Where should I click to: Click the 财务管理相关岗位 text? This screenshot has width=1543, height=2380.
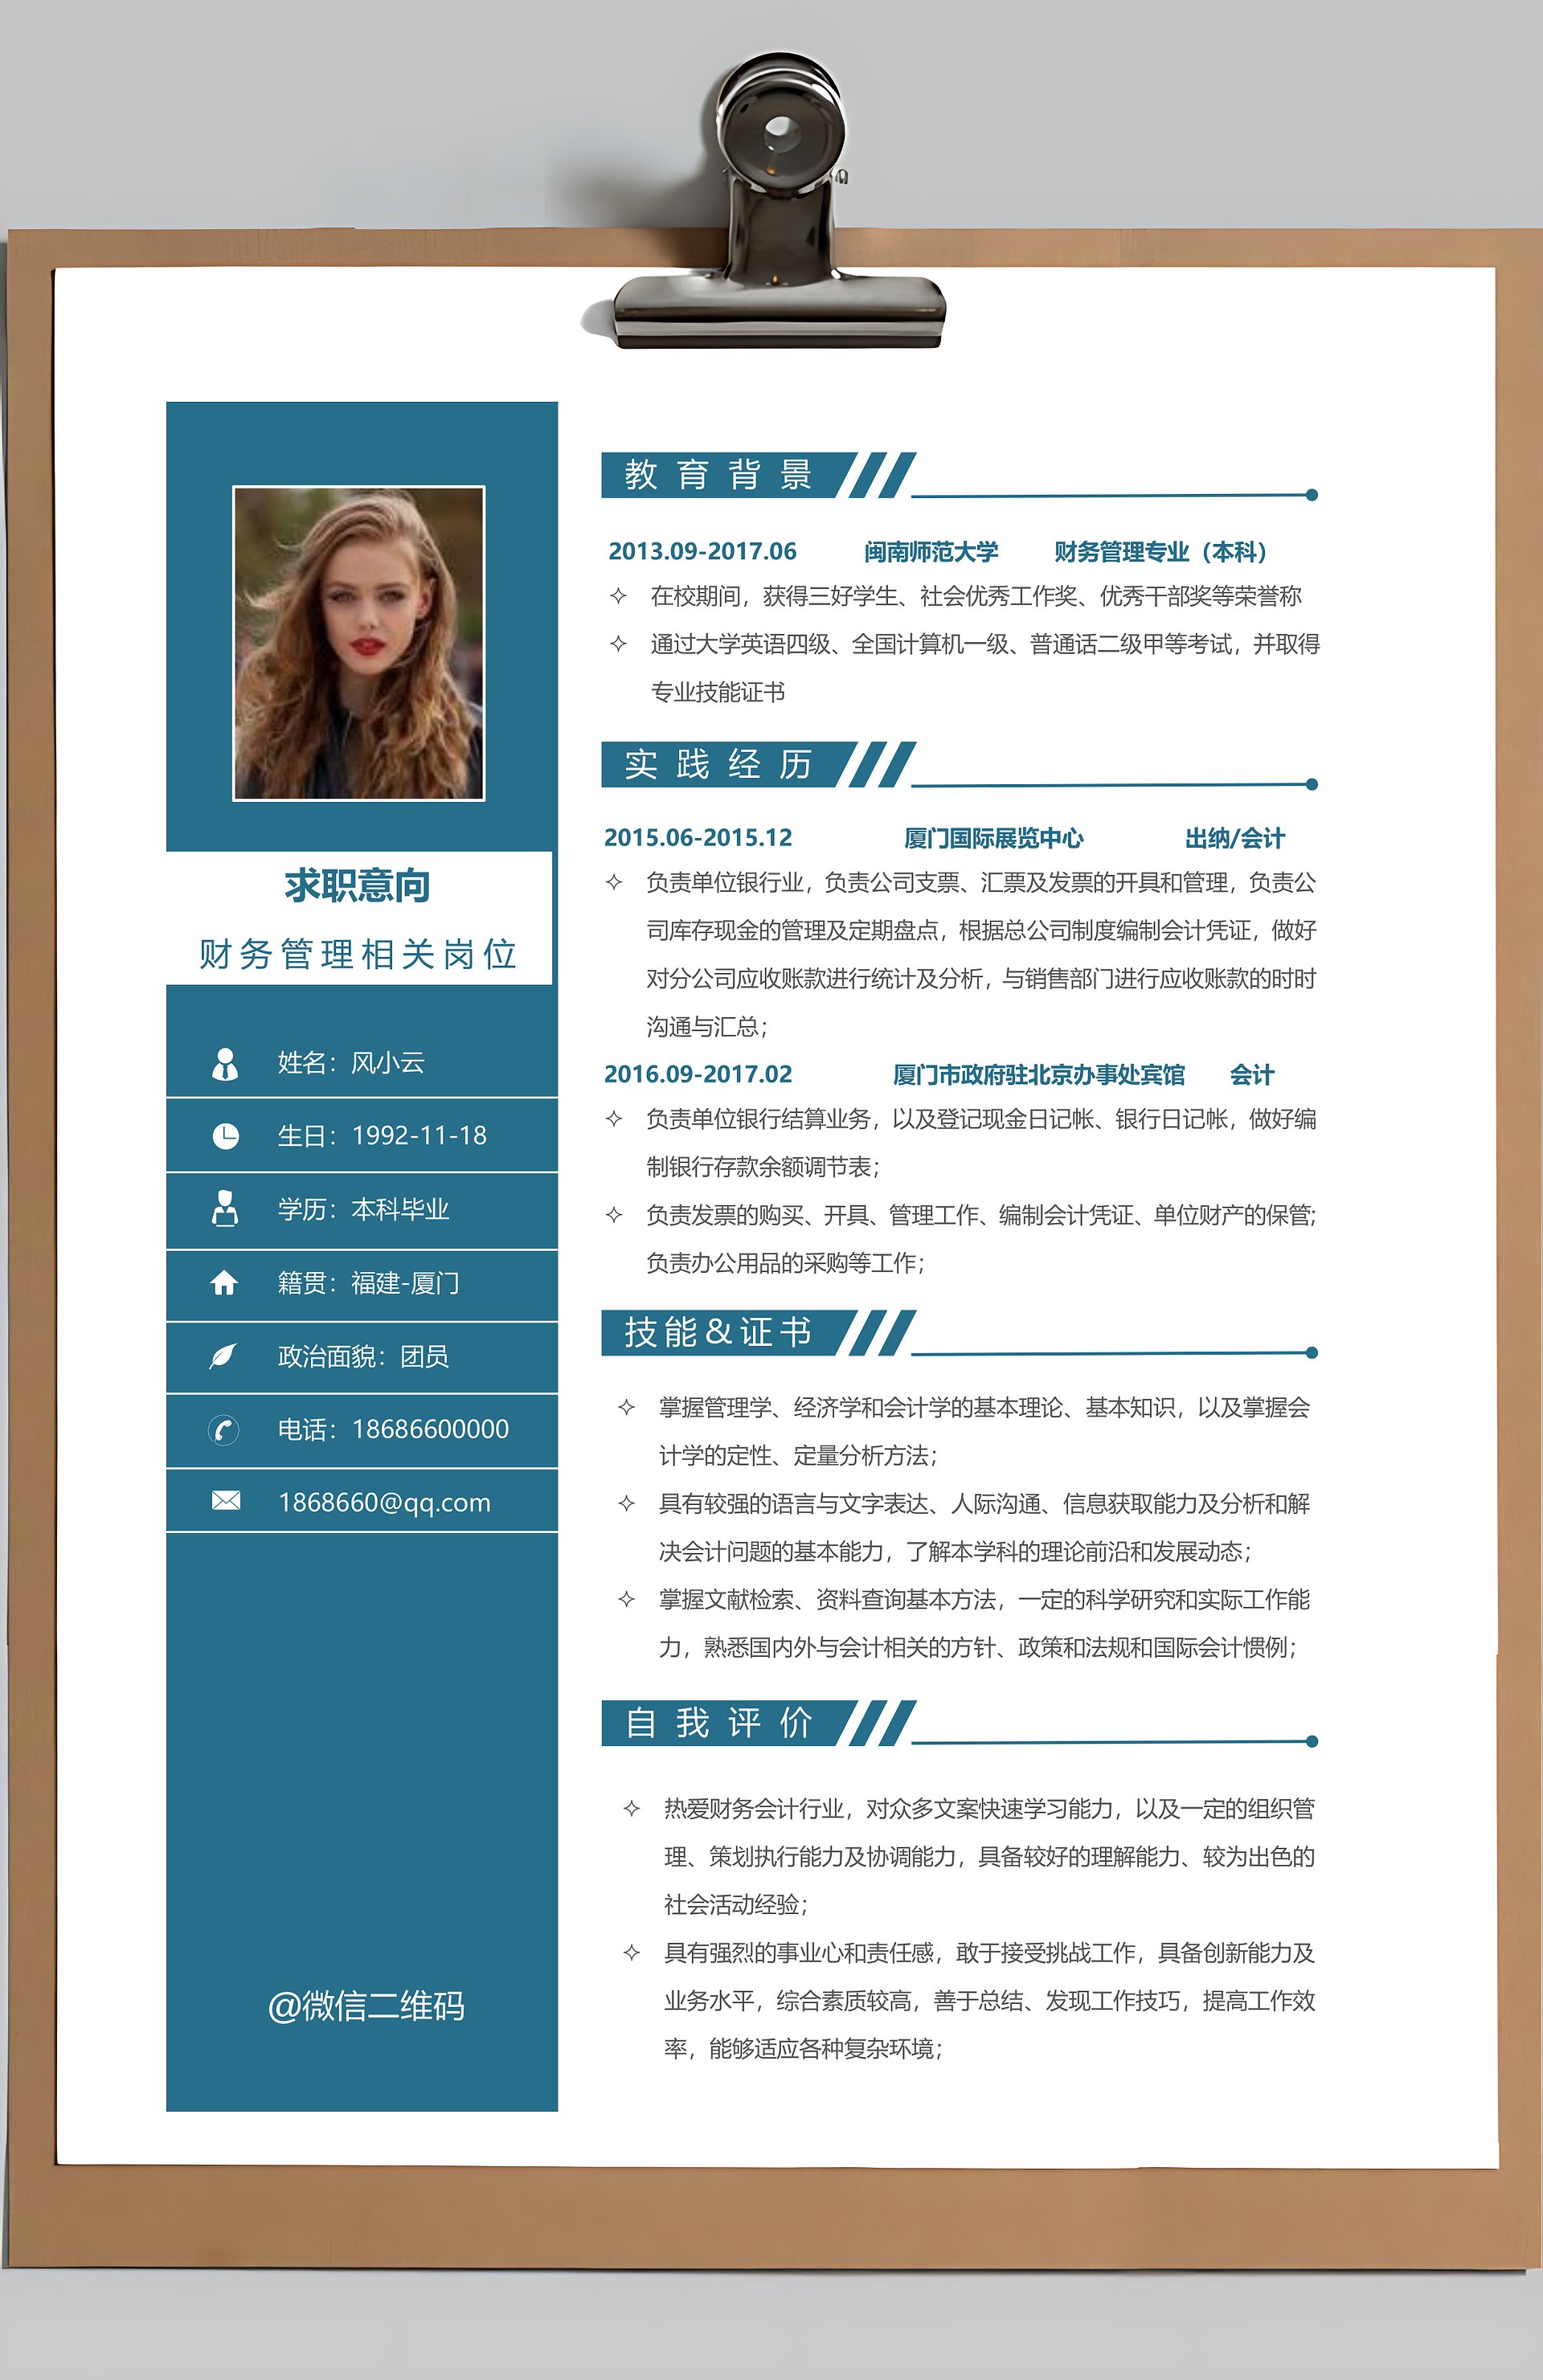point(358,954)
